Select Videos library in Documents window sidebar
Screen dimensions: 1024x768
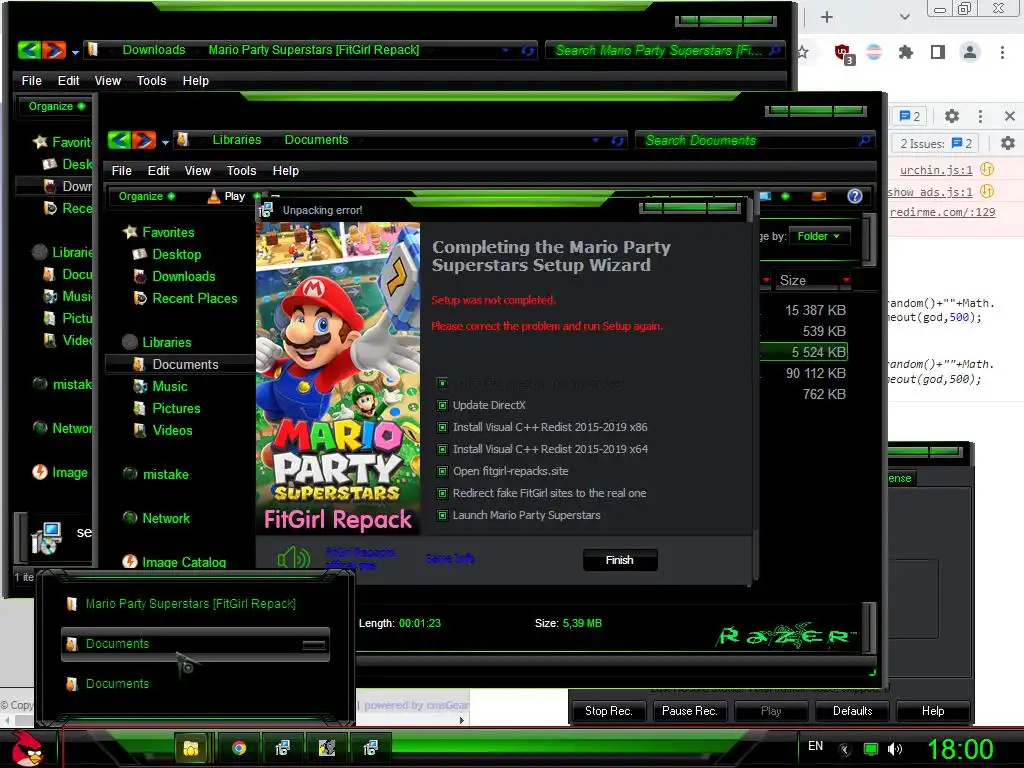[x=172, y=430]
